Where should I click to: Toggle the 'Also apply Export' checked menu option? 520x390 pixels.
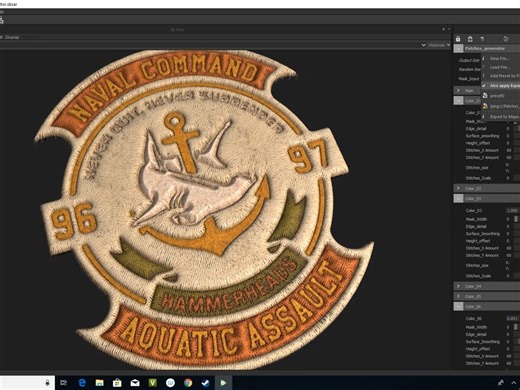coord(501,86)
